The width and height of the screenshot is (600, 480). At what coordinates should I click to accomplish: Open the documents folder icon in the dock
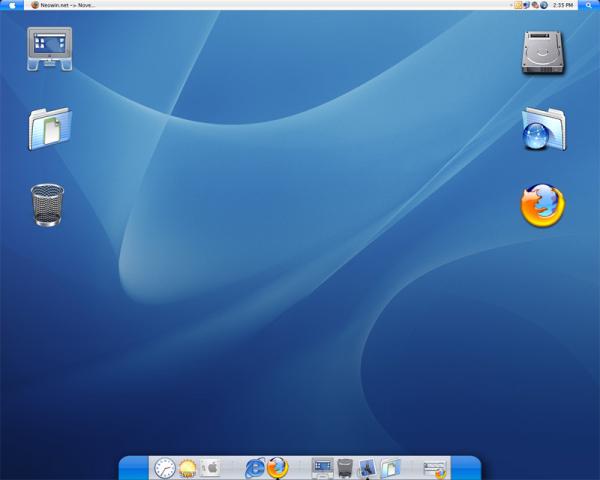390,468
